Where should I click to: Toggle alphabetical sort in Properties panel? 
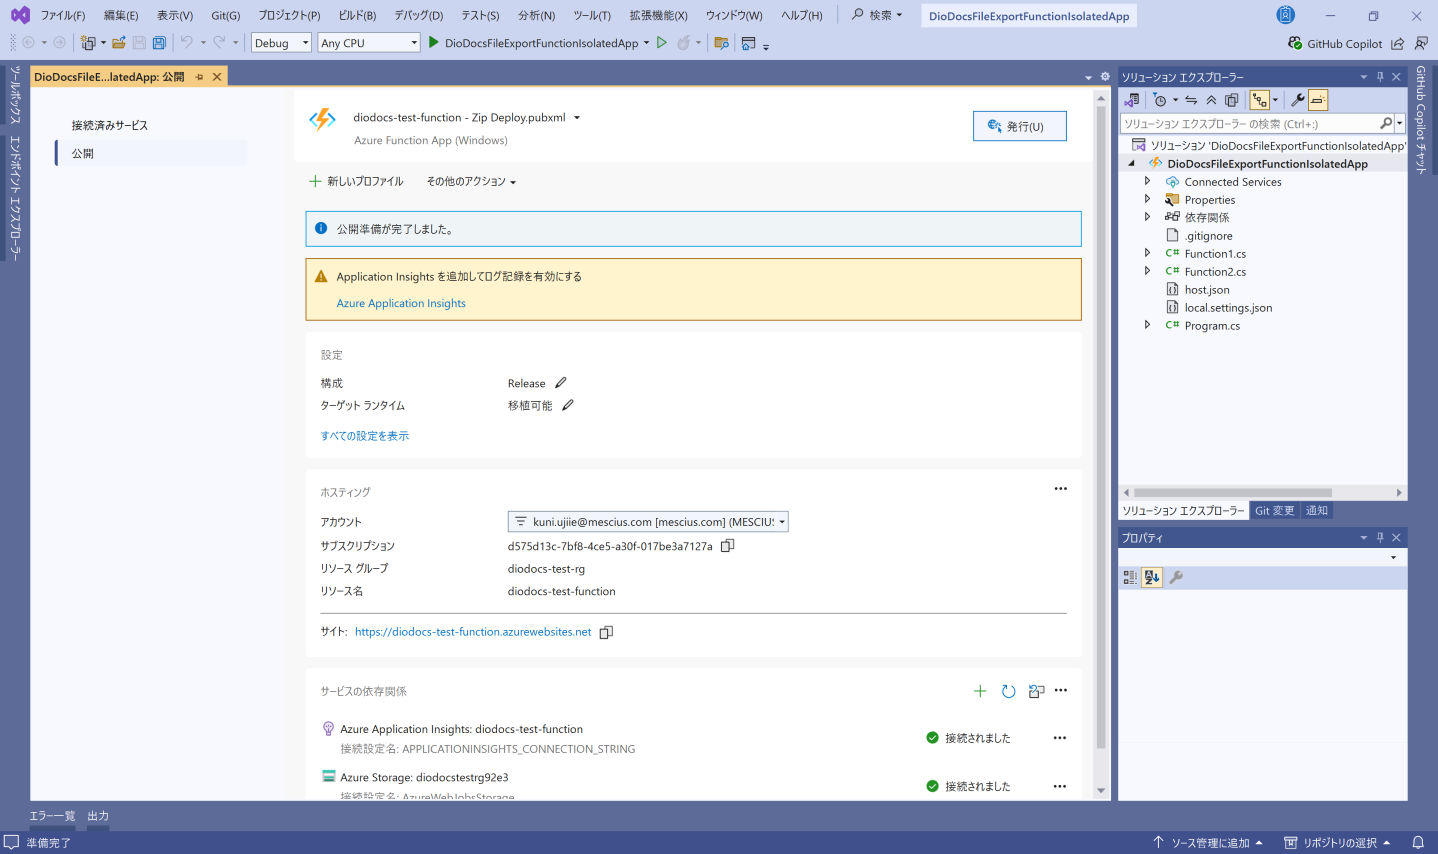[1152, 577]
